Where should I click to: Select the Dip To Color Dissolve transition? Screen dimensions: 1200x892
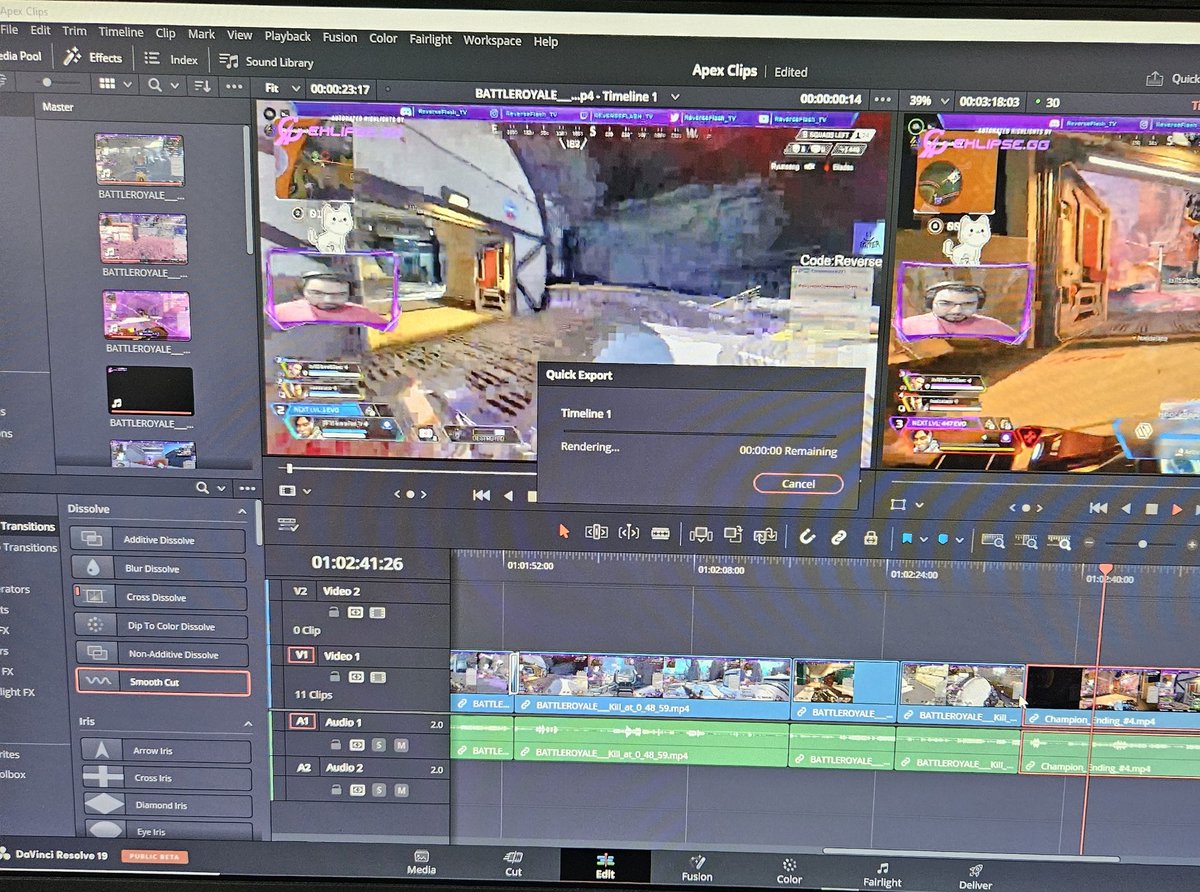click(x=160, y=626)
